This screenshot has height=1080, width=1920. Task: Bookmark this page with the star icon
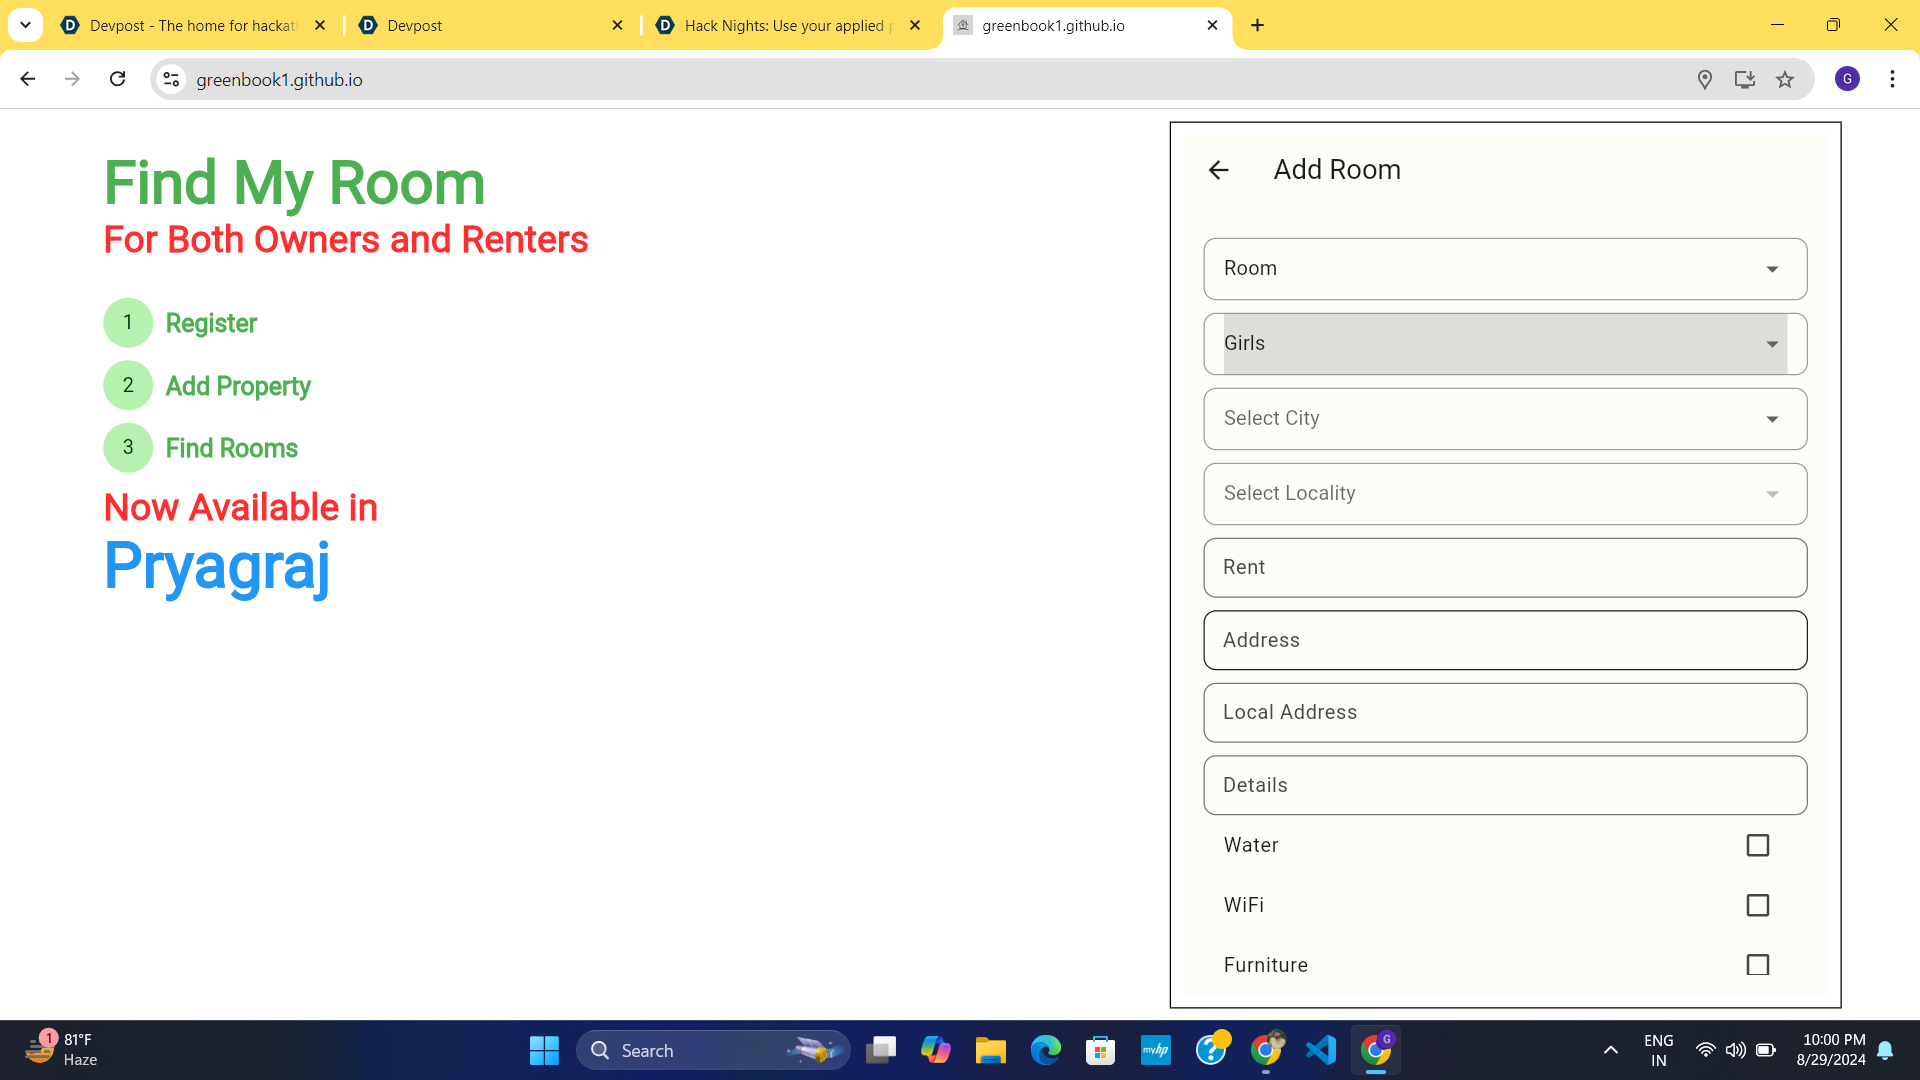1785,80
